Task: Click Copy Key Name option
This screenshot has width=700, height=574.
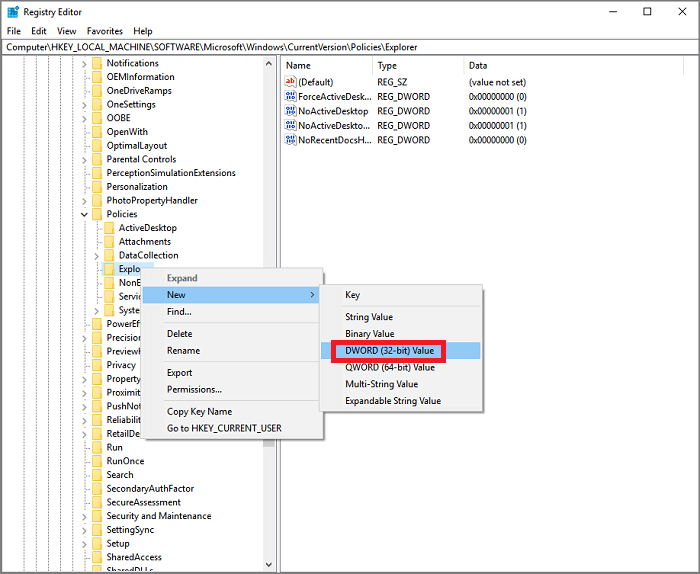Action: point(199,412)
